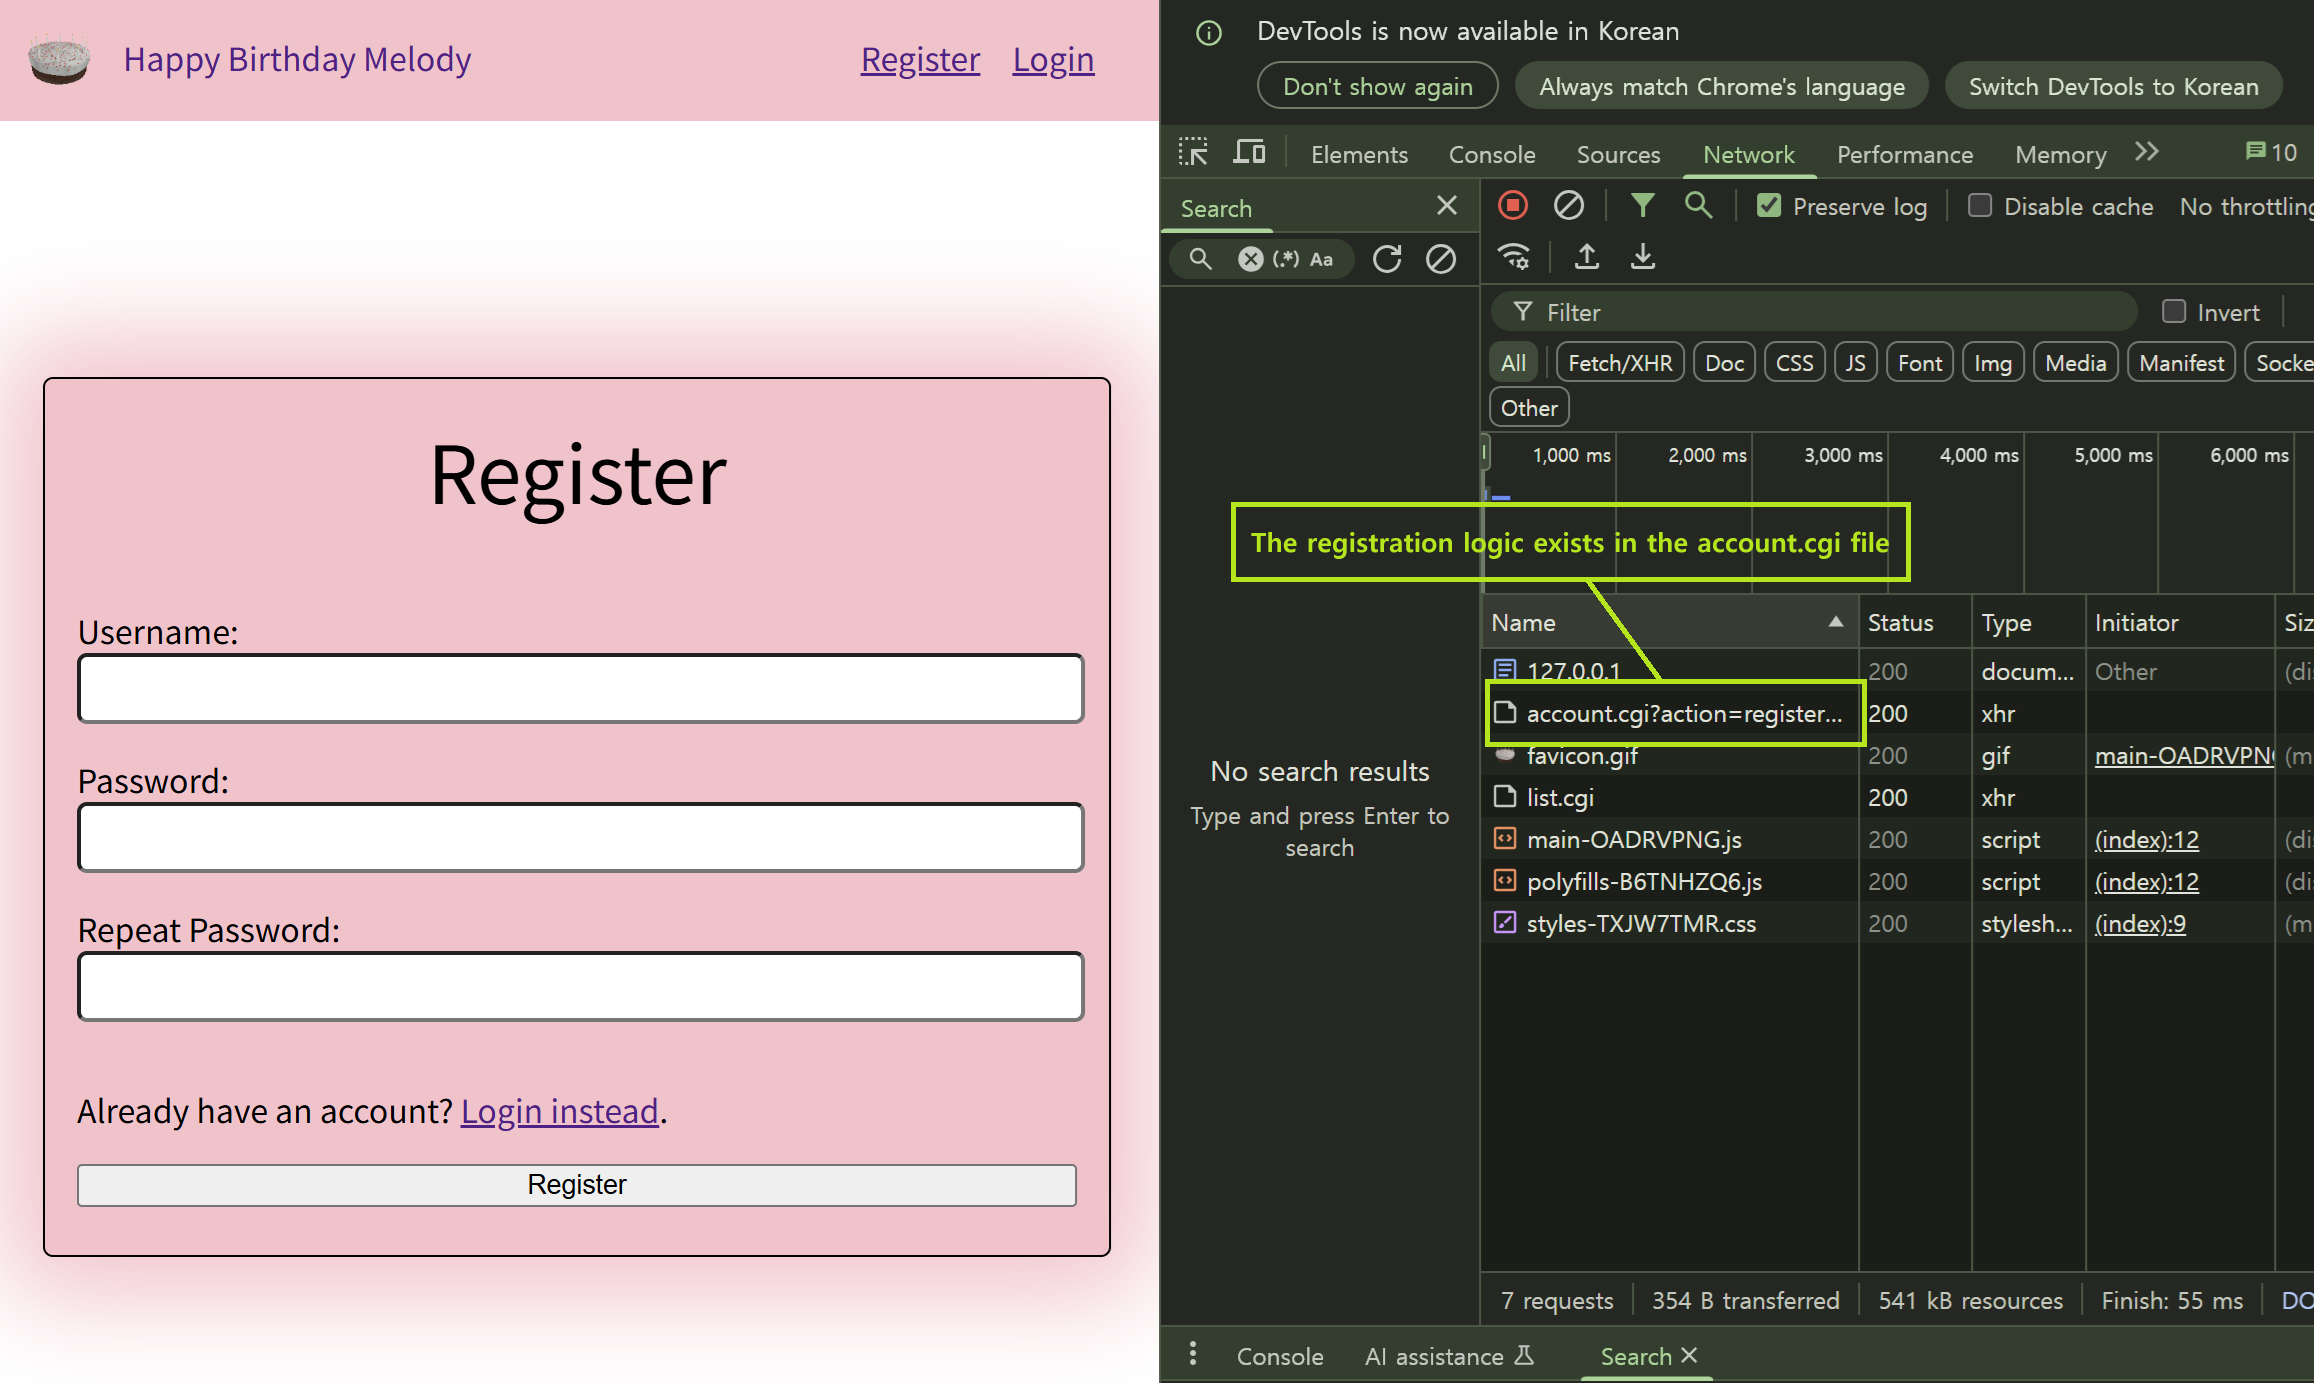The width and height of the screenshot is (2314, 1383).
Task: Toggle the network filter funnel icon
Action: (x=1642, y=206)
